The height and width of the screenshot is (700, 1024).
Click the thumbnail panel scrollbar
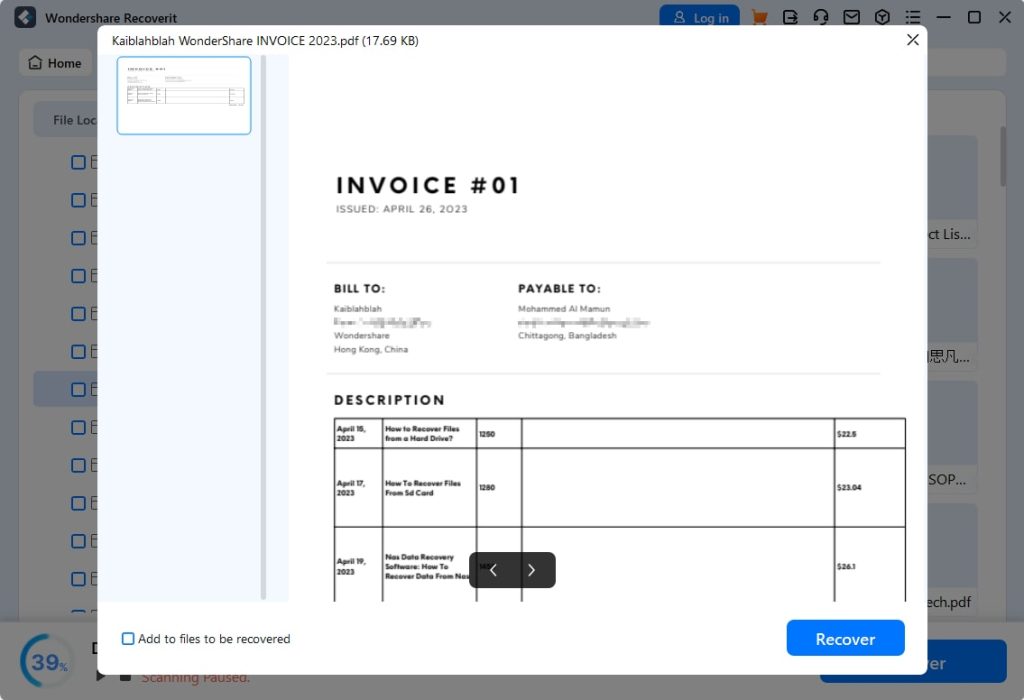(x=263, y=326)
